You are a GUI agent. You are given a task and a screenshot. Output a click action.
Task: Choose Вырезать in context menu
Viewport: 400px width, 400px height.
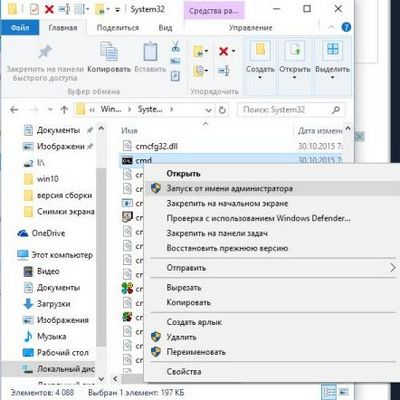pos(271,288)
